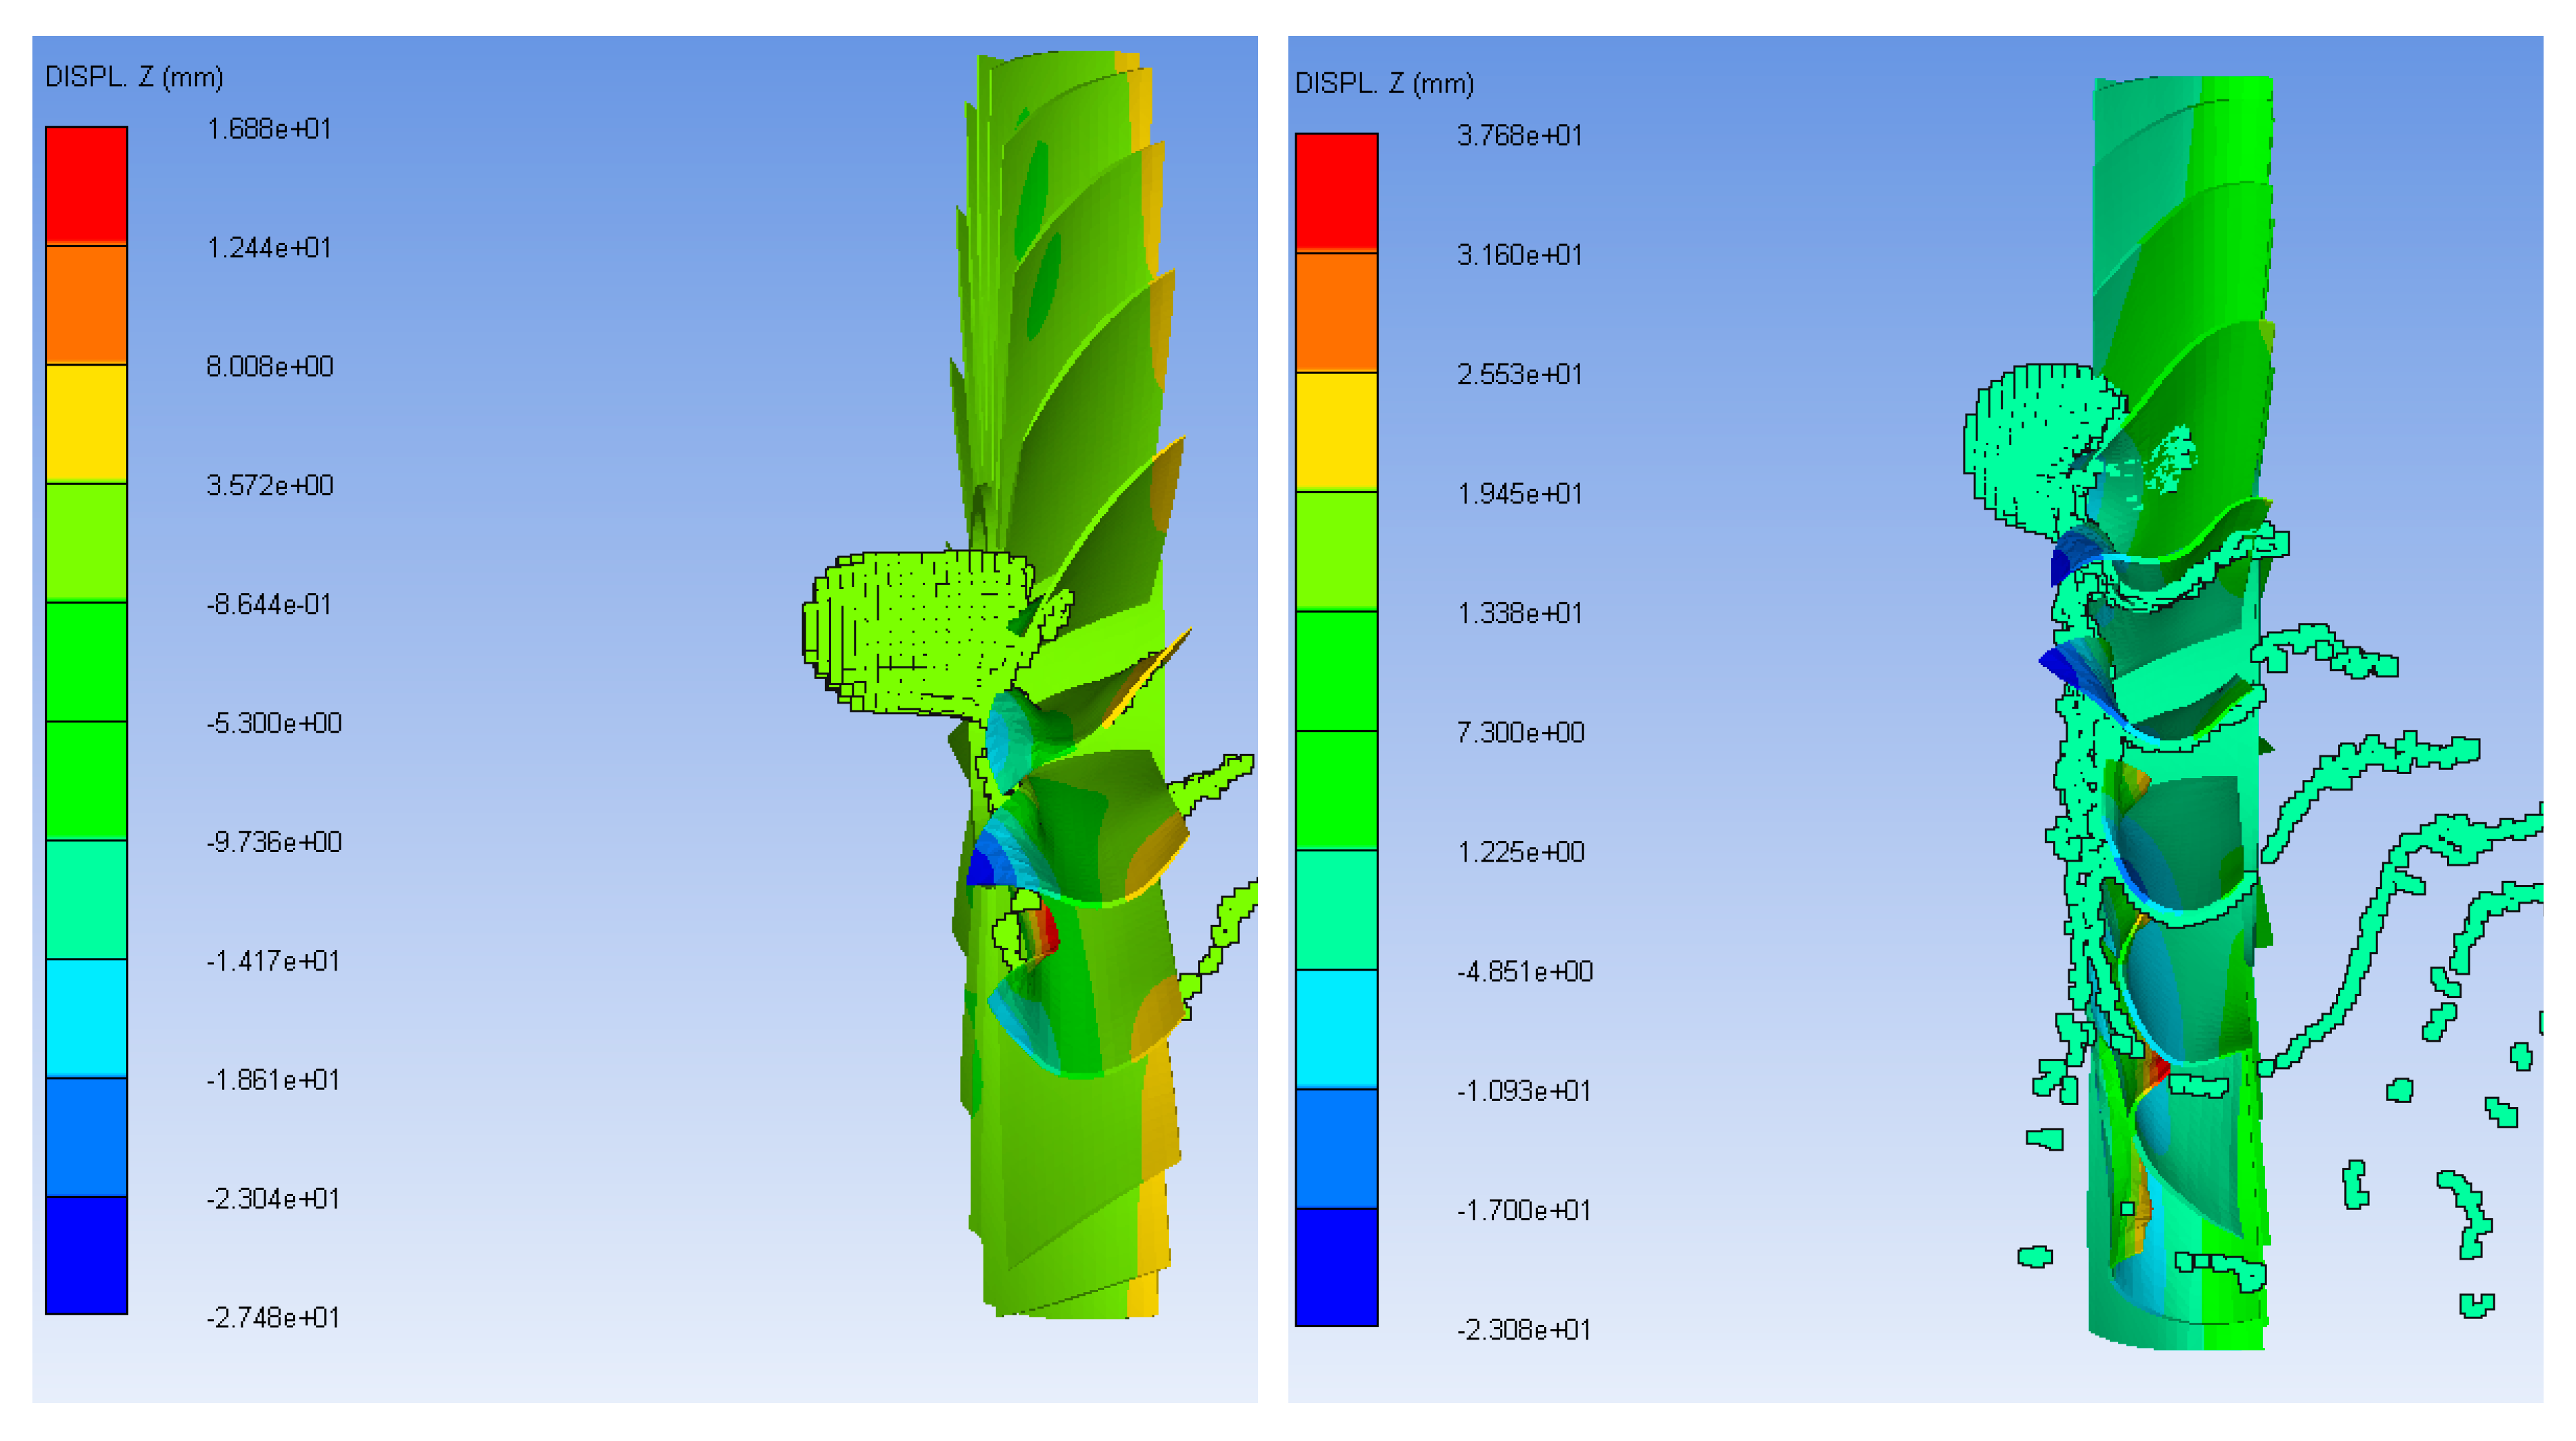The width and height of the screenshot is (2576, 1441).
Task: Click the yellow swatch in right legend
Action: tap(1336, 431)
